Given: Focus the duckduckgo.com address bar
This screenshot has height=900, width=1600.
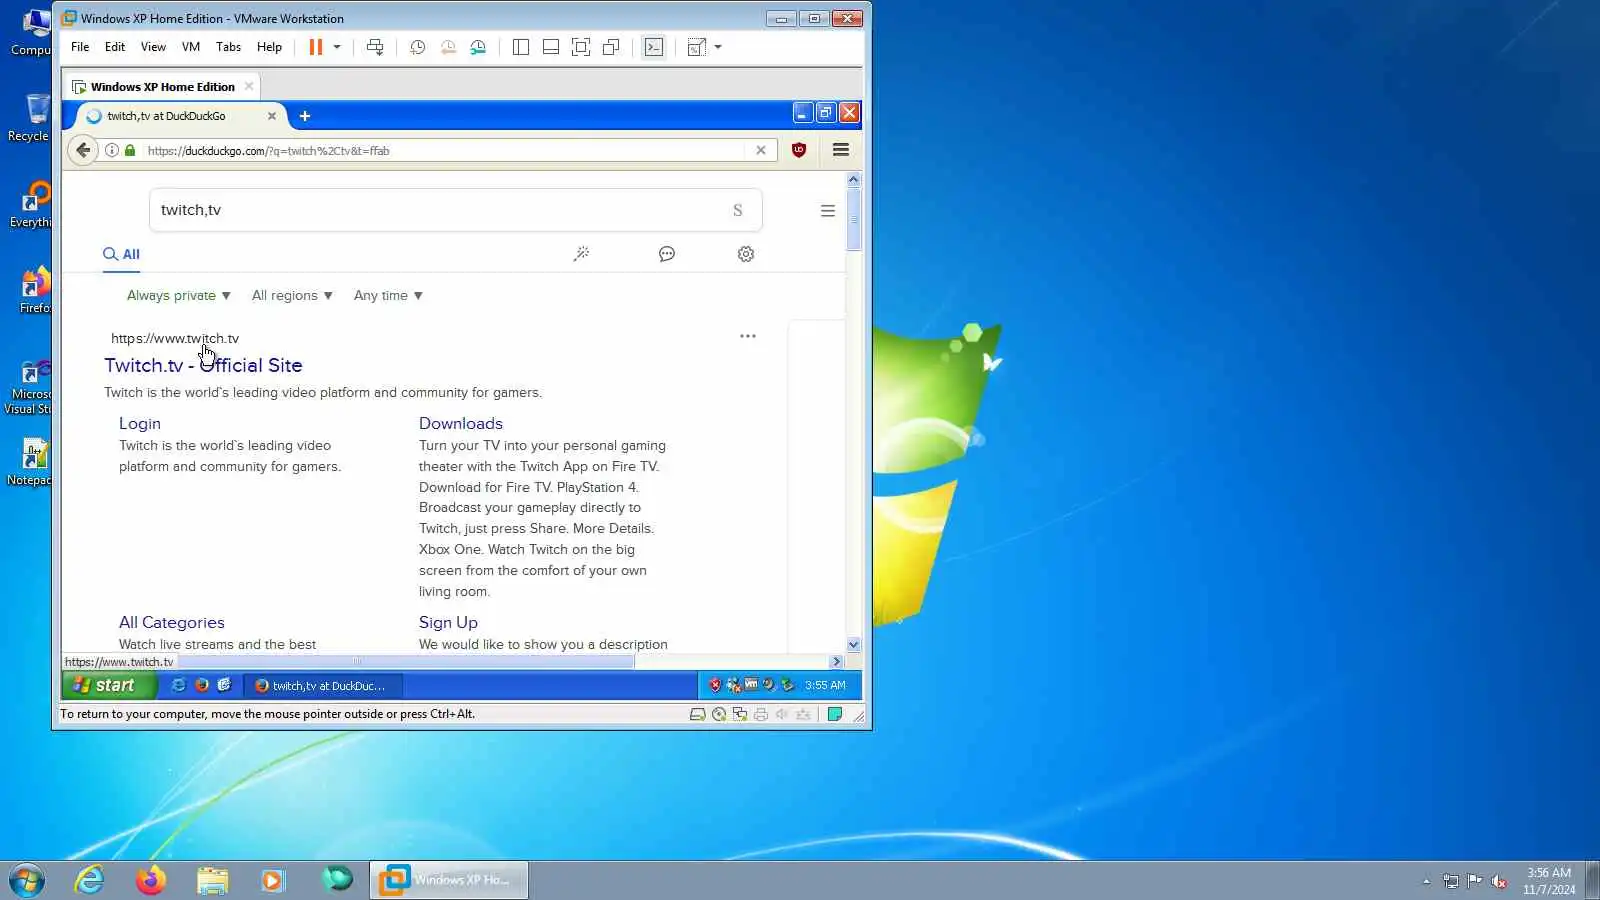Looking at the screenshot, I should tap(440, 151).
